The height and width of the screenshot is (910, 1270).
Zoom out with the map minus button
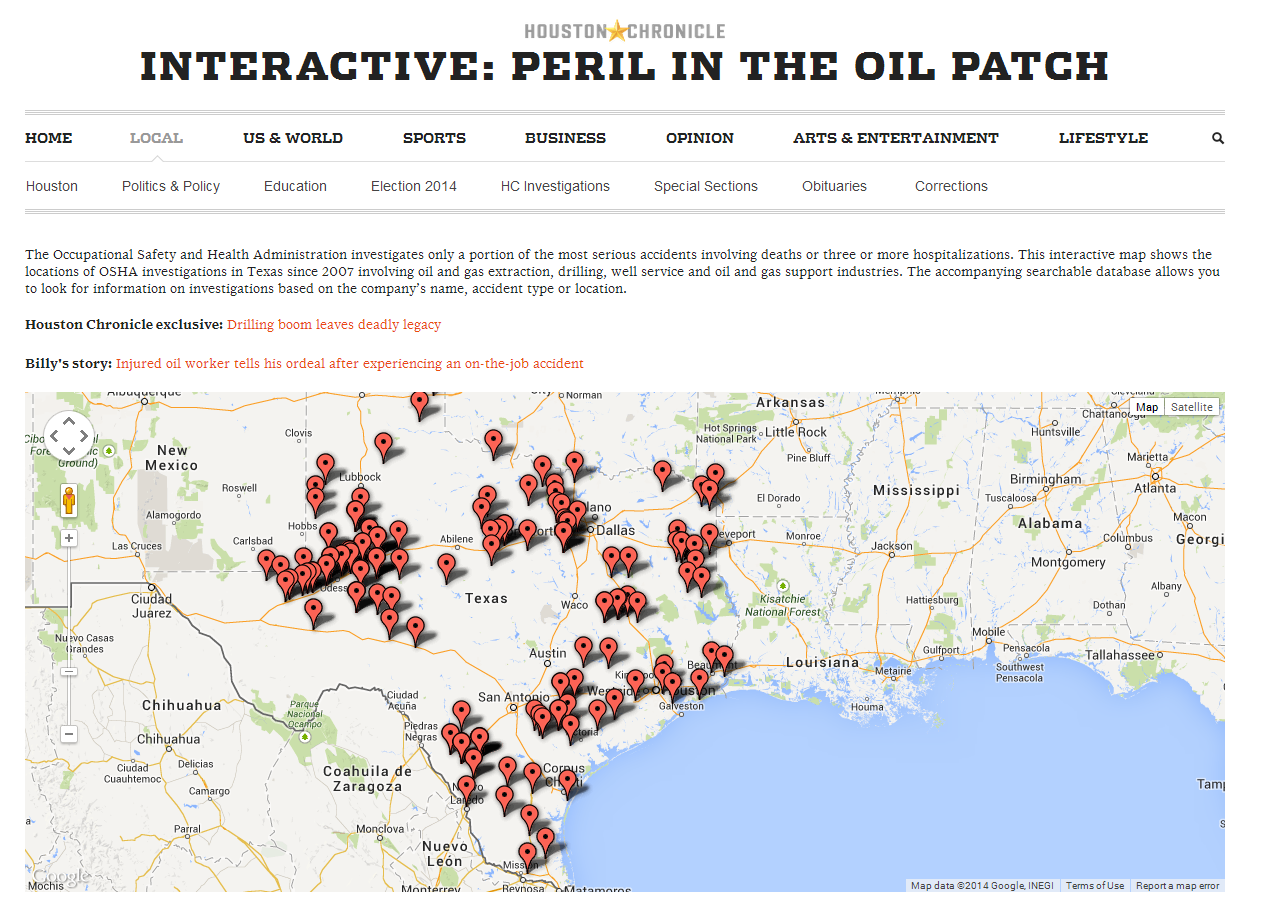pos(69,734)
